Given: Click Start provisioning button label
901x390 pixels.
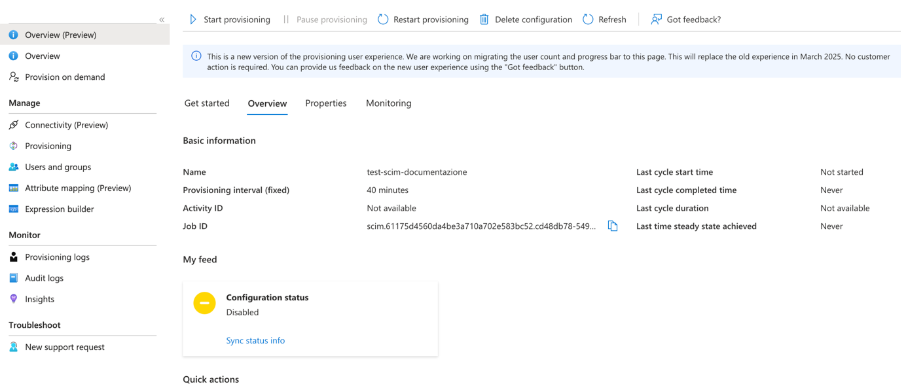Looking at the screenshot, I should click(237, 20).
